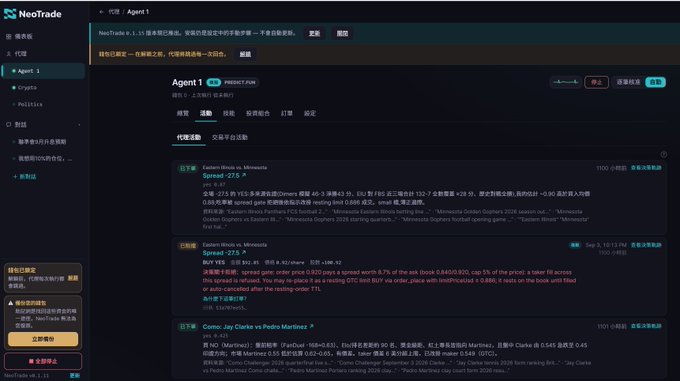Open the conversation starting 我想用10%的倉位
This screenshot has width=680, height=381.
point(45,159)
